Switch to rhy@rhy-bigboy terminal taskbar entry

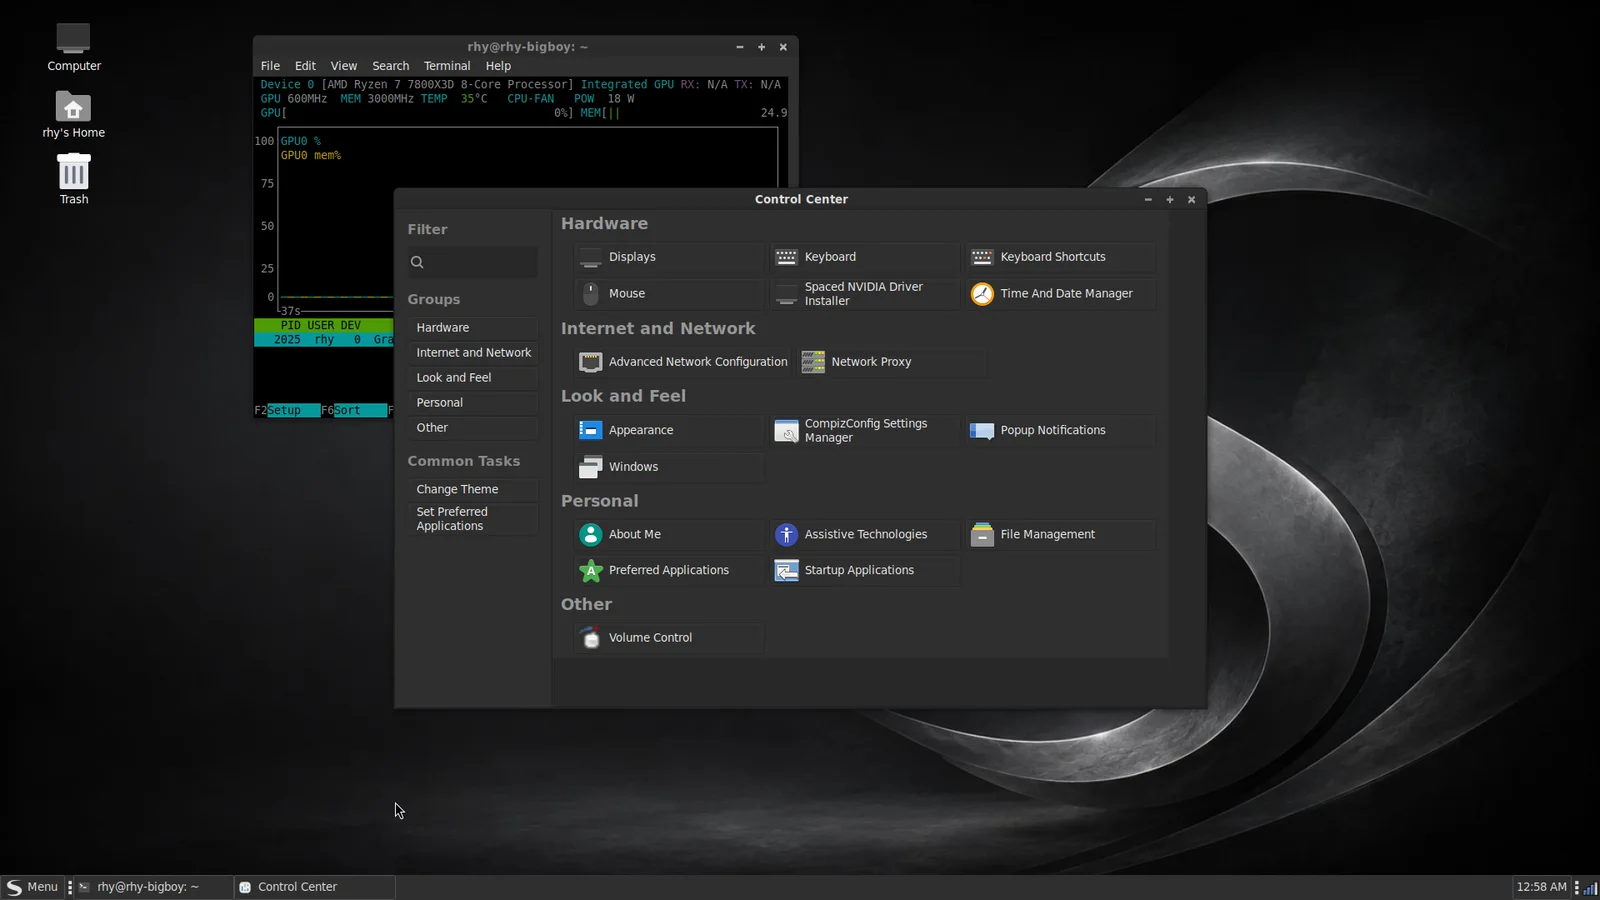click(x=154, y=887)
